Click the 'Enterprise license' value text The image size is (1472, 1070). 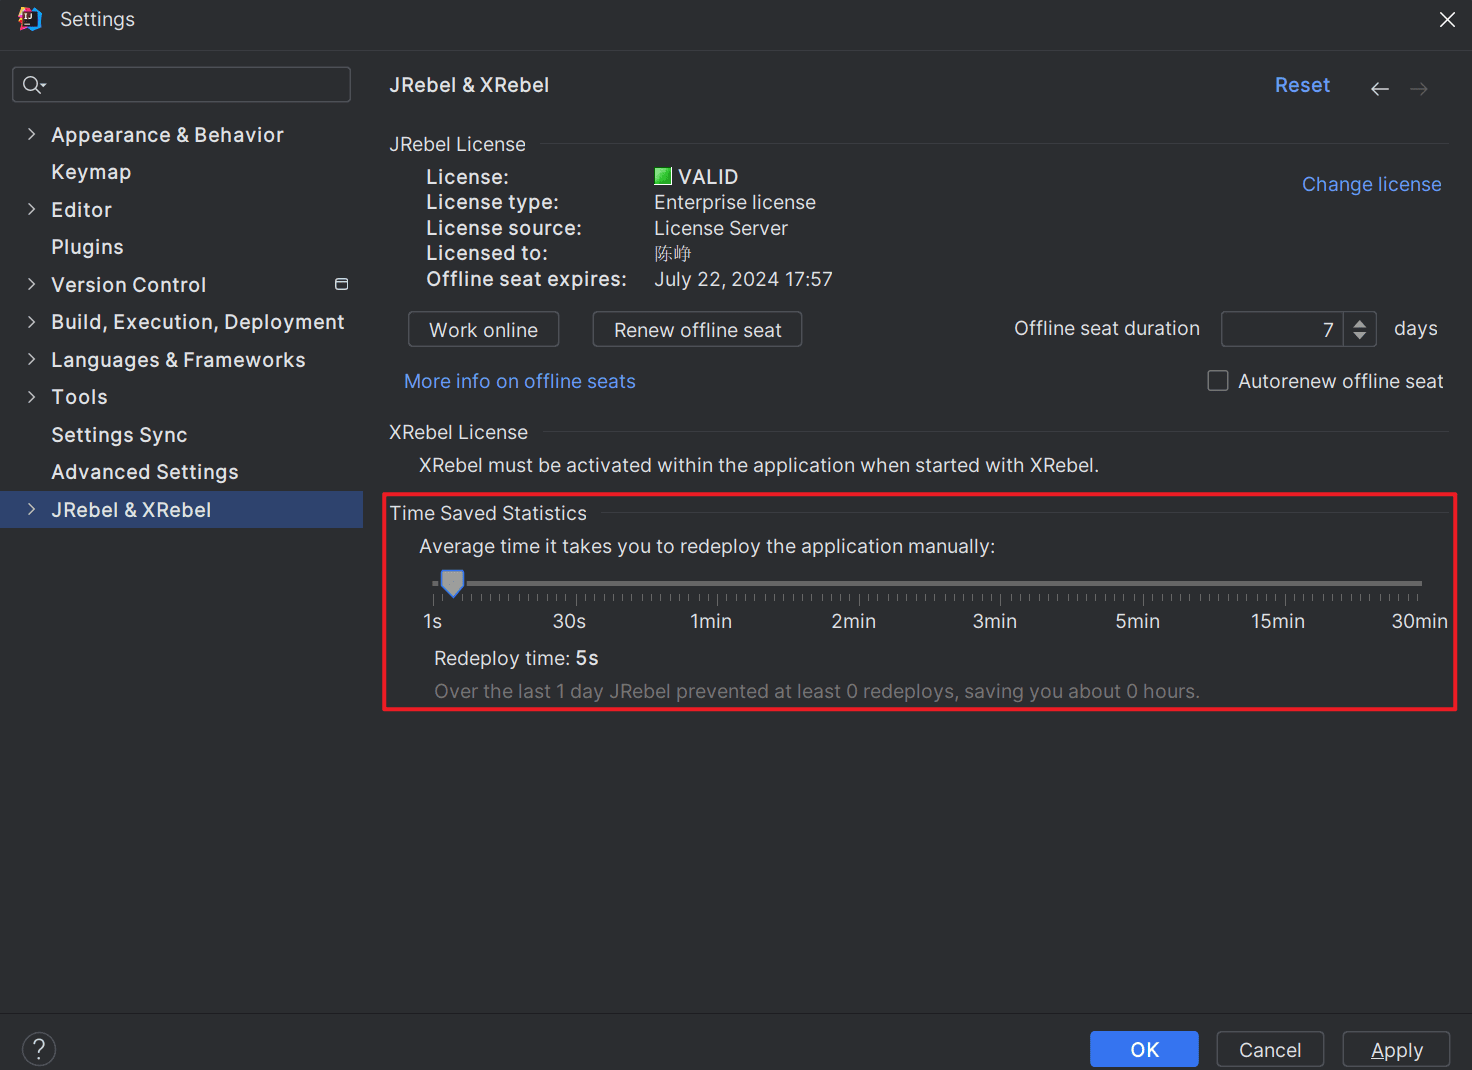pos(735,202)
